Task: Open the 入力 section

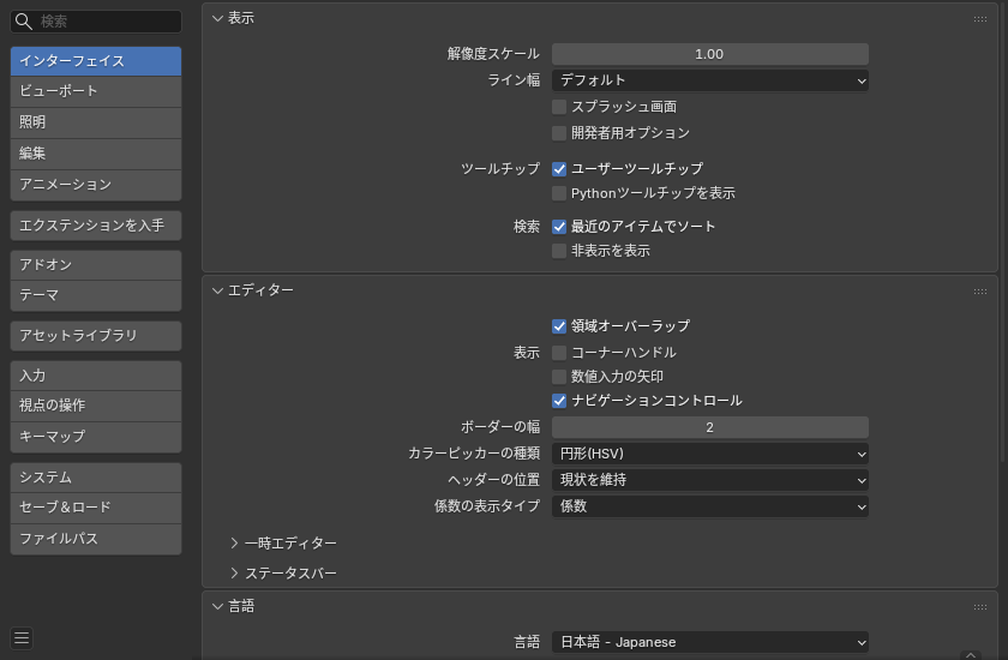Action: click(96, 375)
